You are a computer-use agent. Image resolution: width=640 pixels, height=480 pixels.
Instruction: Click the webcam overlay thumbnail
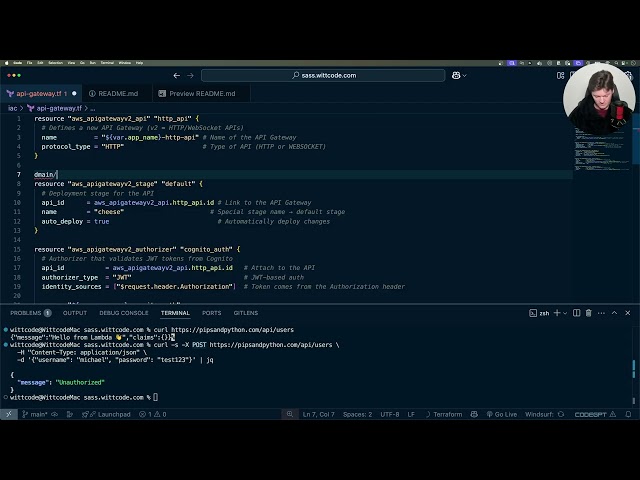(x=599, y=100)
